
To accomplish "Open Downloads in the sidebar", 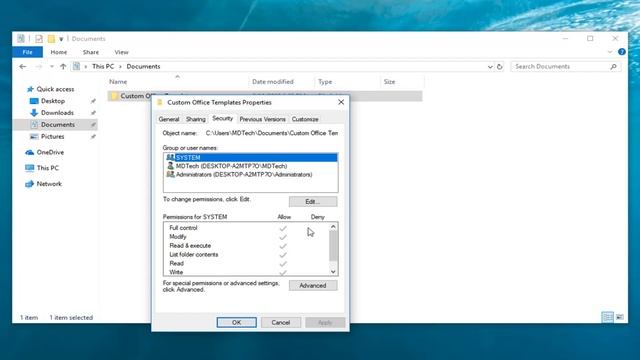I will [x=57, y=113].
